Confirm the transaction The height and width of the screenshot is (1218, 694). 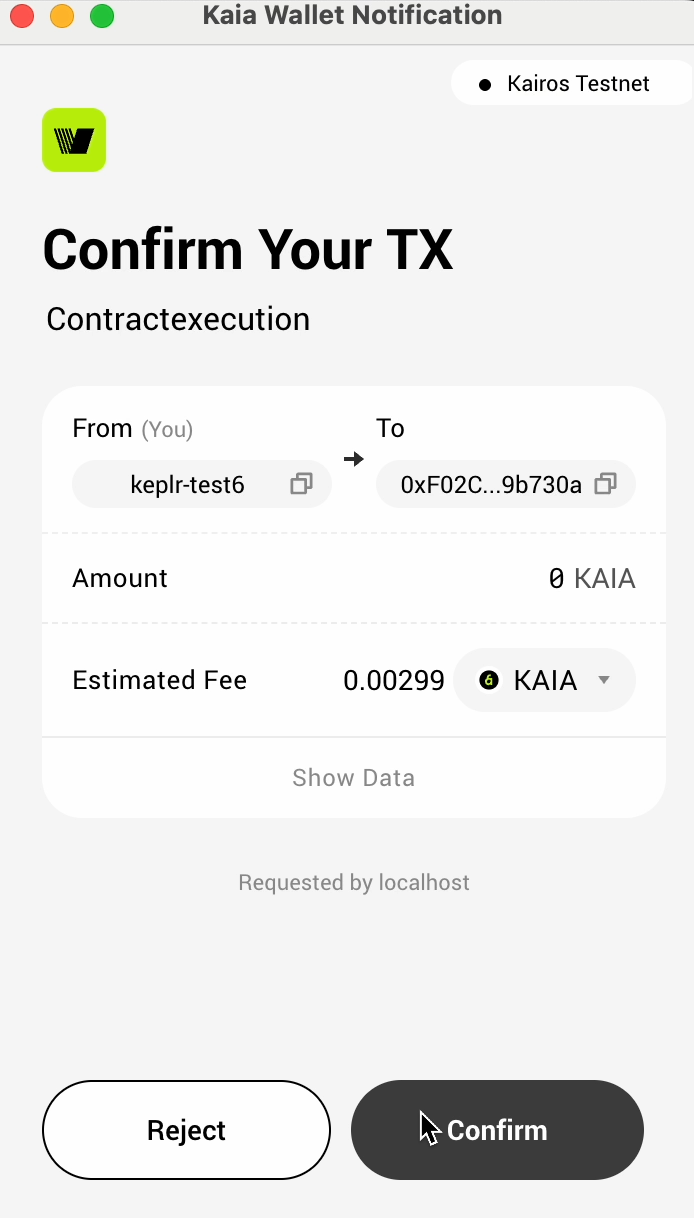(497, 1130)
